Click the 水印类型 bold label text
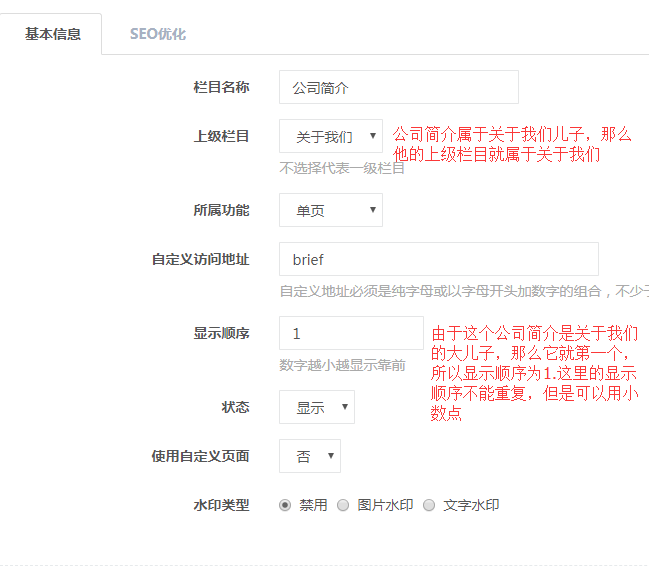649x568 pixels. [x=221, y=505]
